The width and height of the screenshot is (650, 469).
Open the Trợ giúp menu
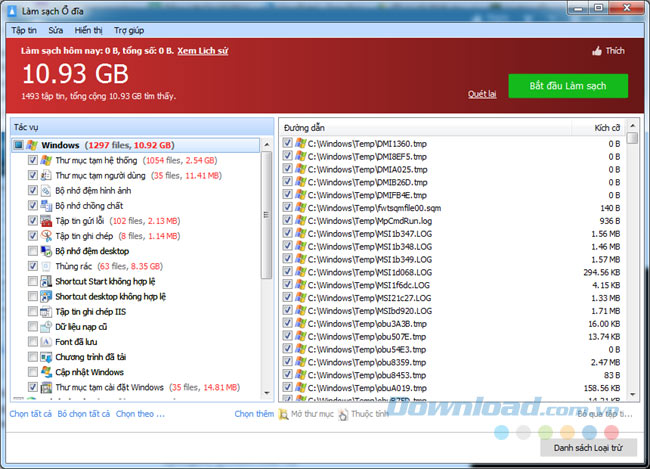pos(129,31)
